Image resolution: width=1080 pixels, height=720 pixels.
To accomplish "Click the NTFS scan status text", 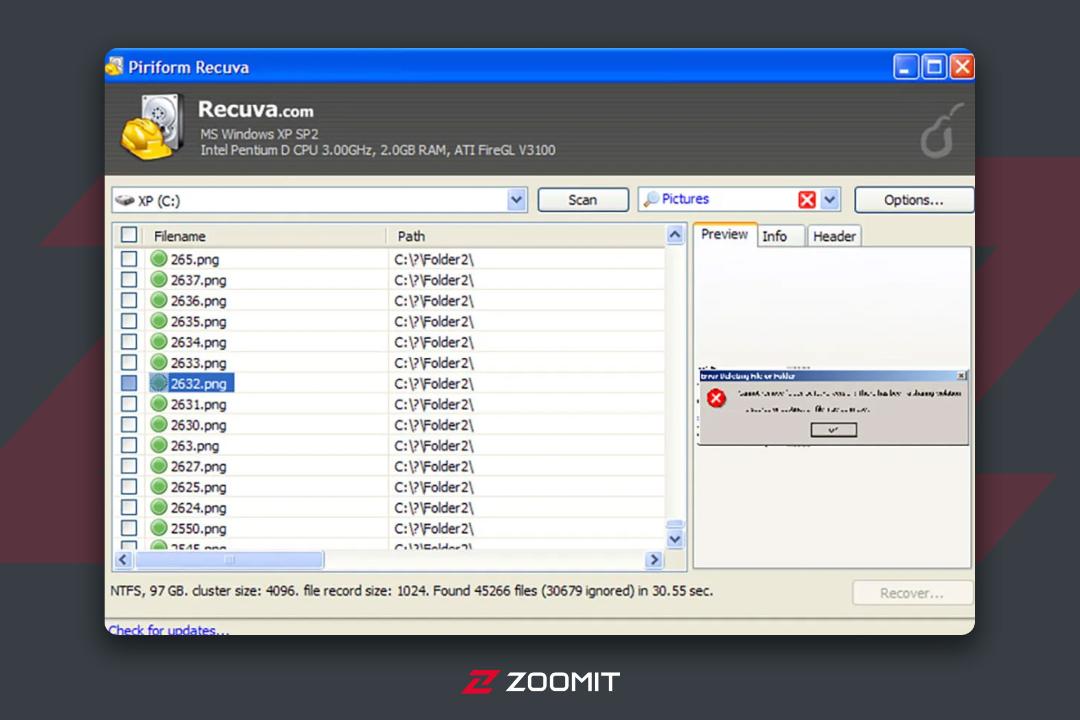I will [x=412, y=590].
